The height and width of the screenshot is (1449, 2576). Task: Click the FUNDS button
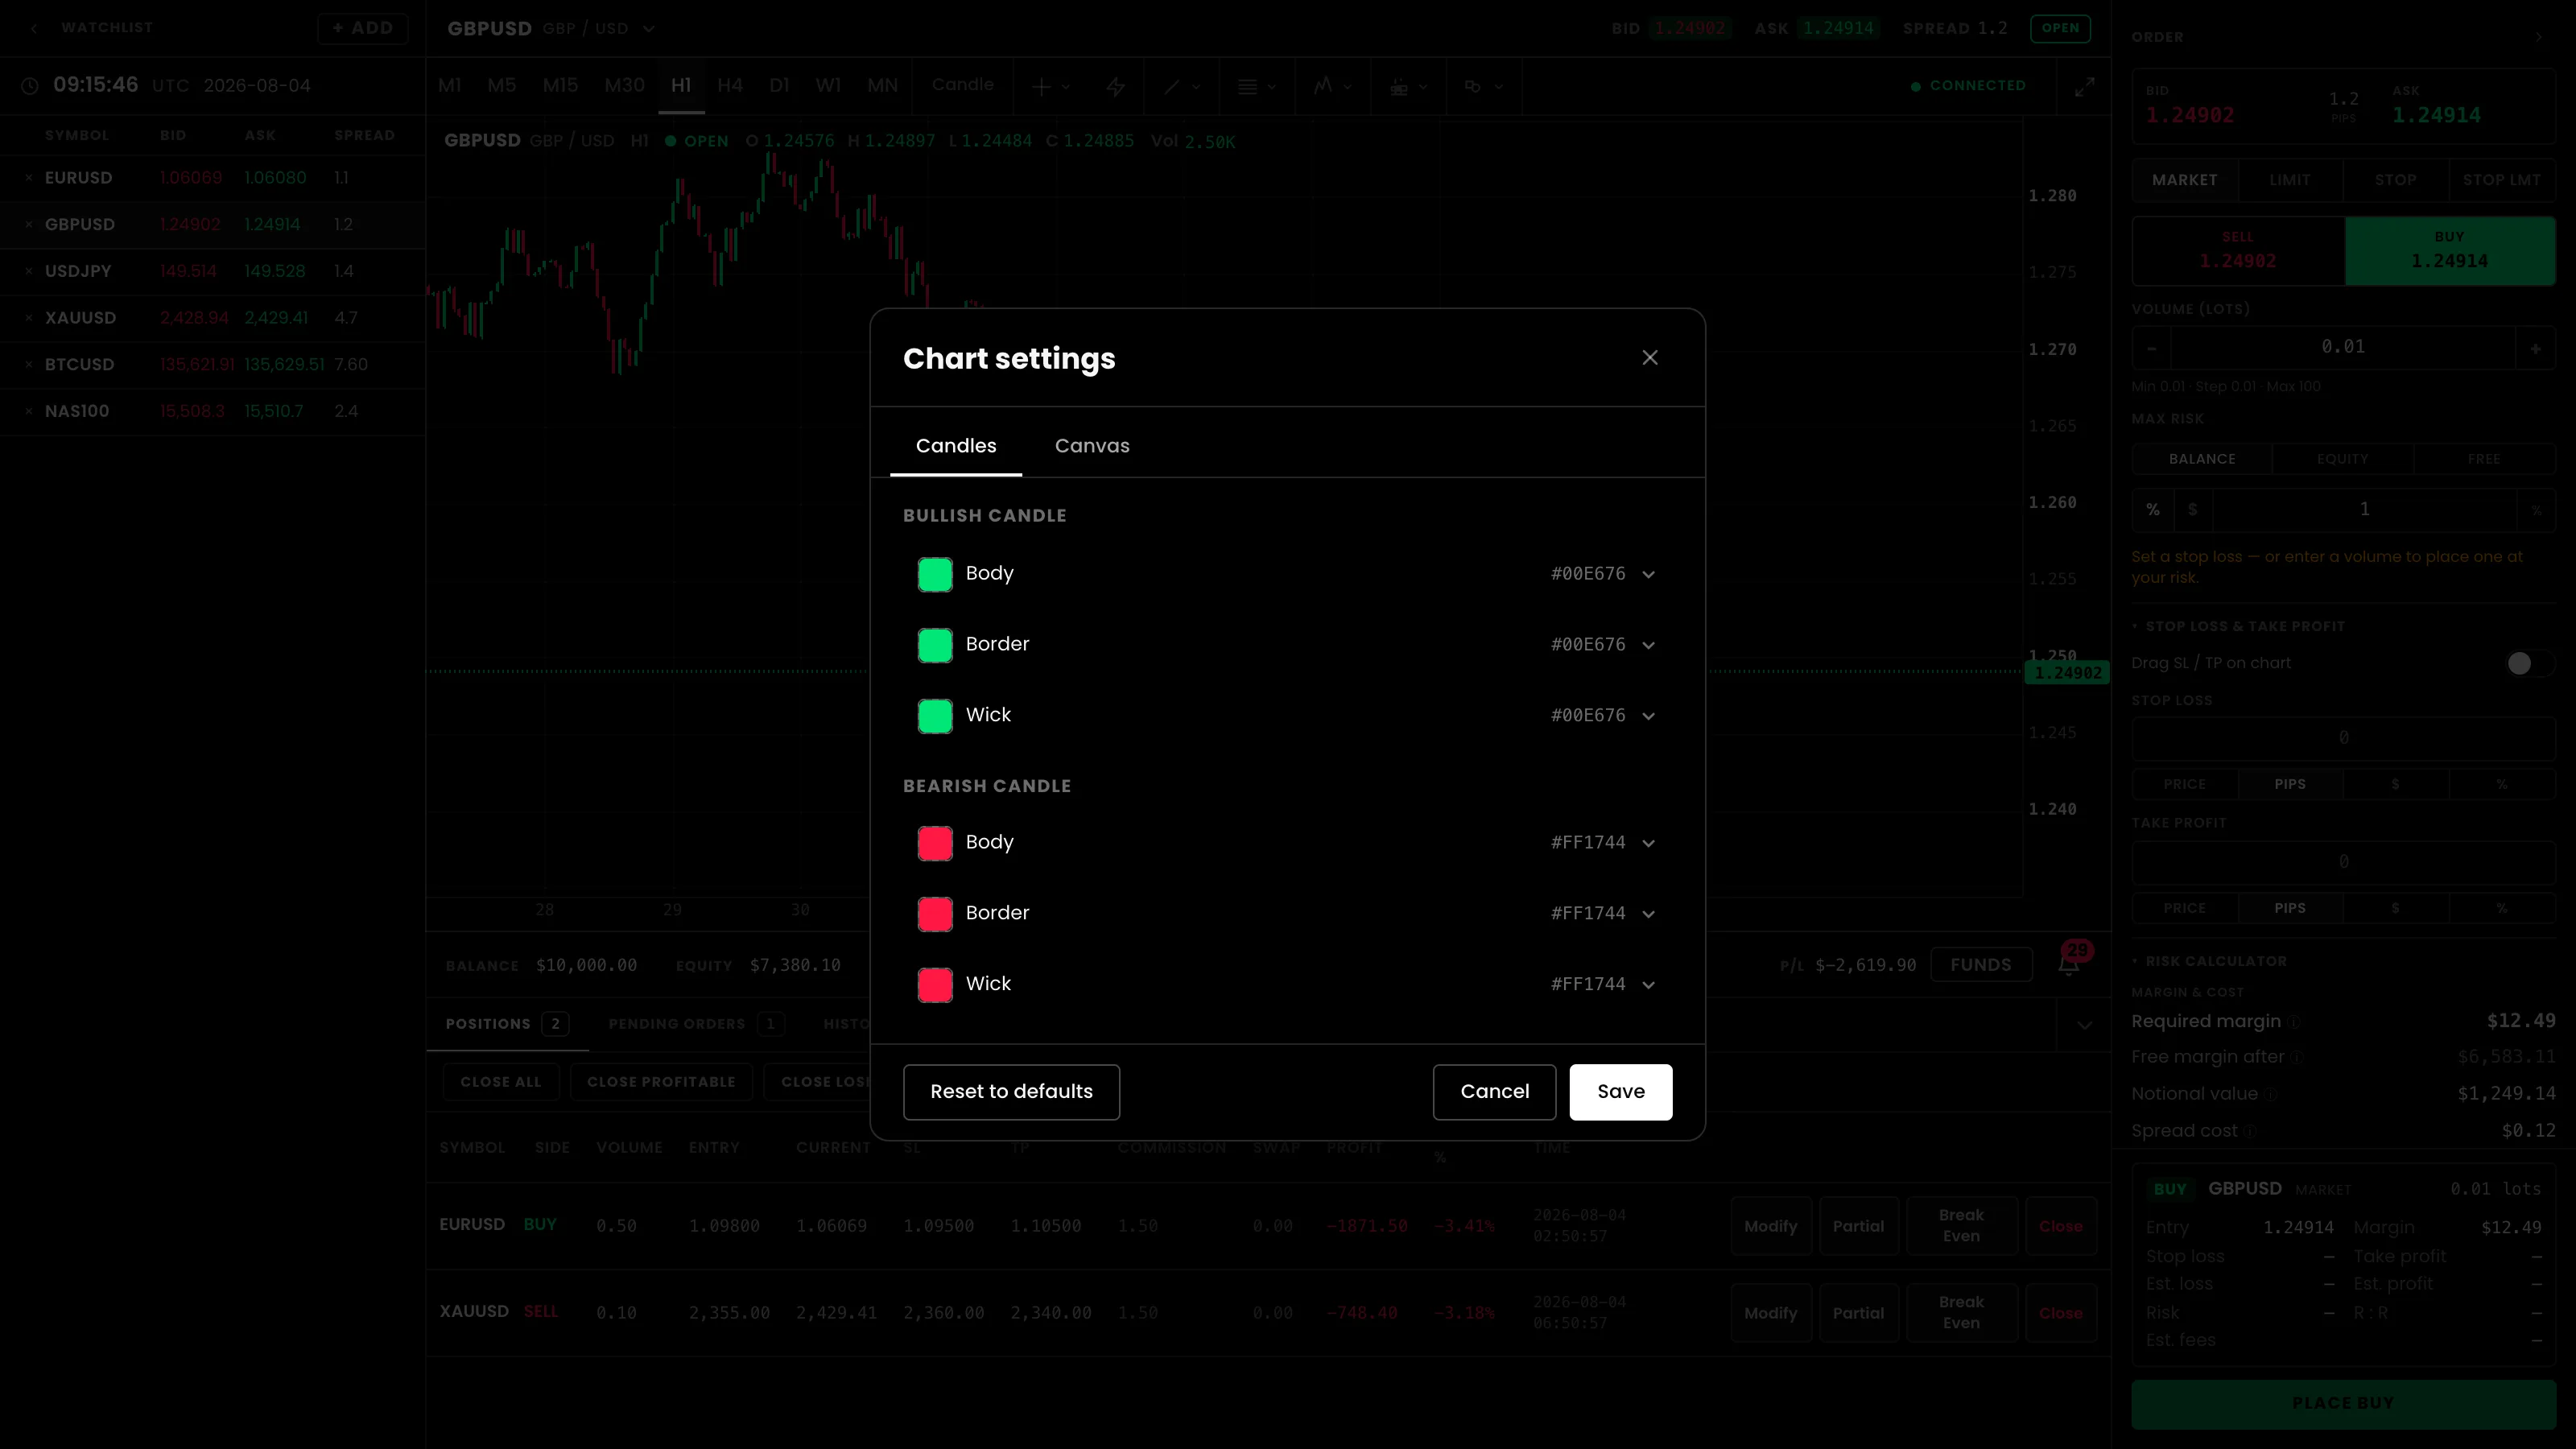[1980, 965]
